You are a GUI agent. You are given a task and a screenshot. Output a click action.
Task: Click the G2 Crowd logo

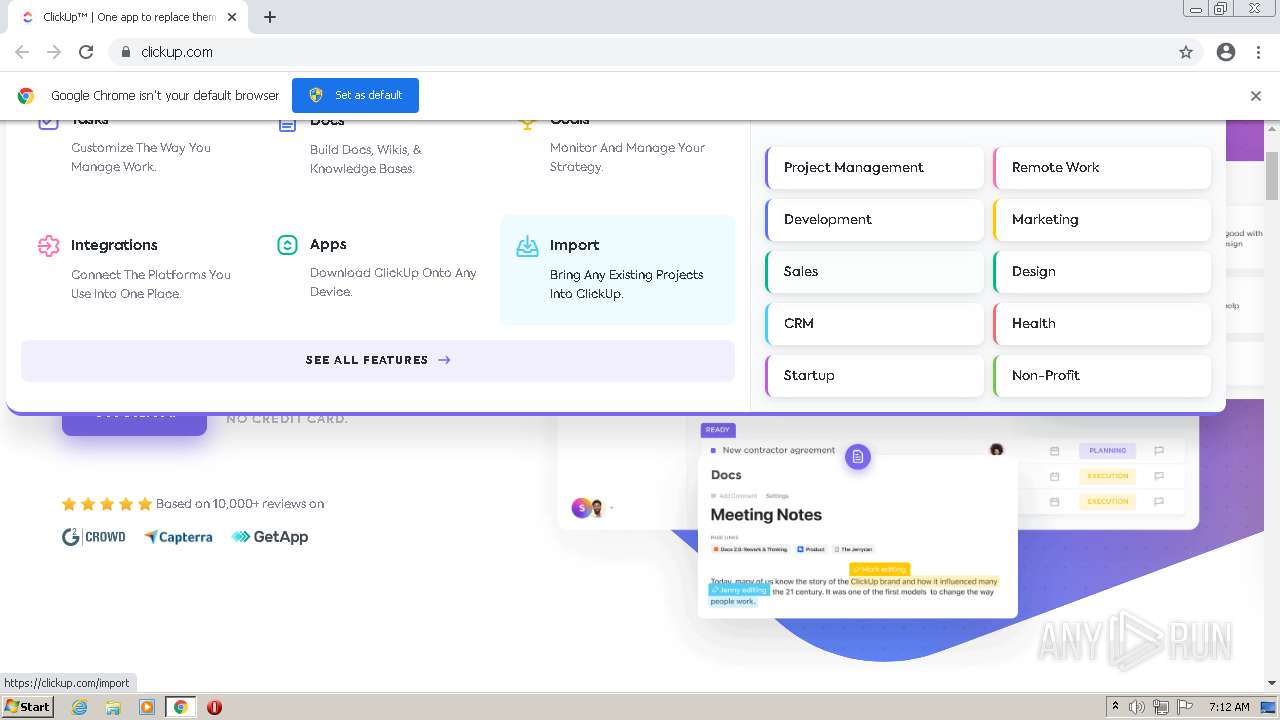pos(94,537)
